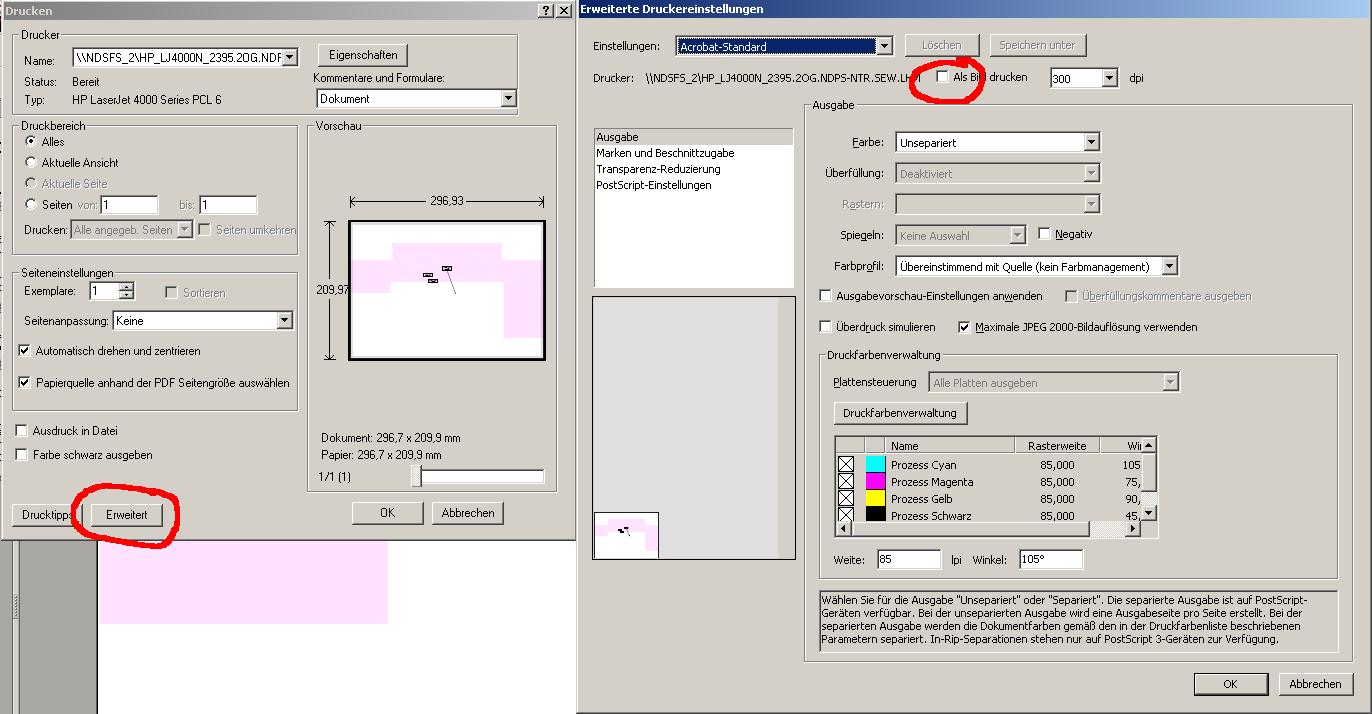Uncheck Automatisch drehen und zentrieren

(x=24, y=351)
